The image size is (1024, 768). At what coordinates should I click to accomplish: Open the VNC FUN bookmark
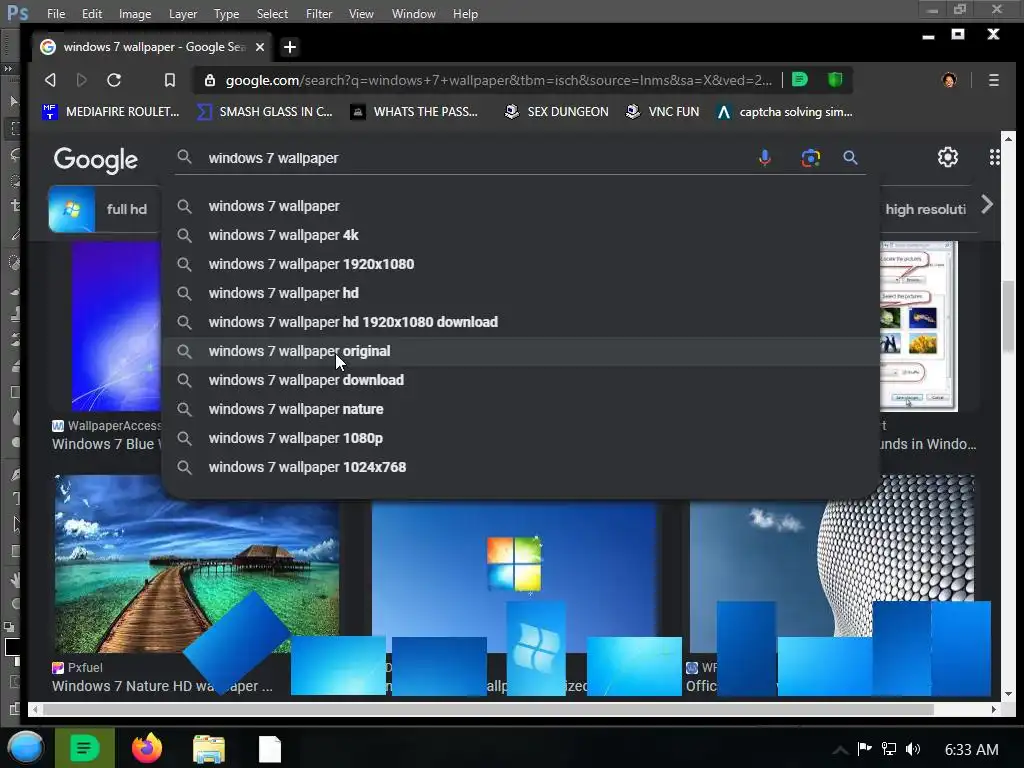coord(662,112)
